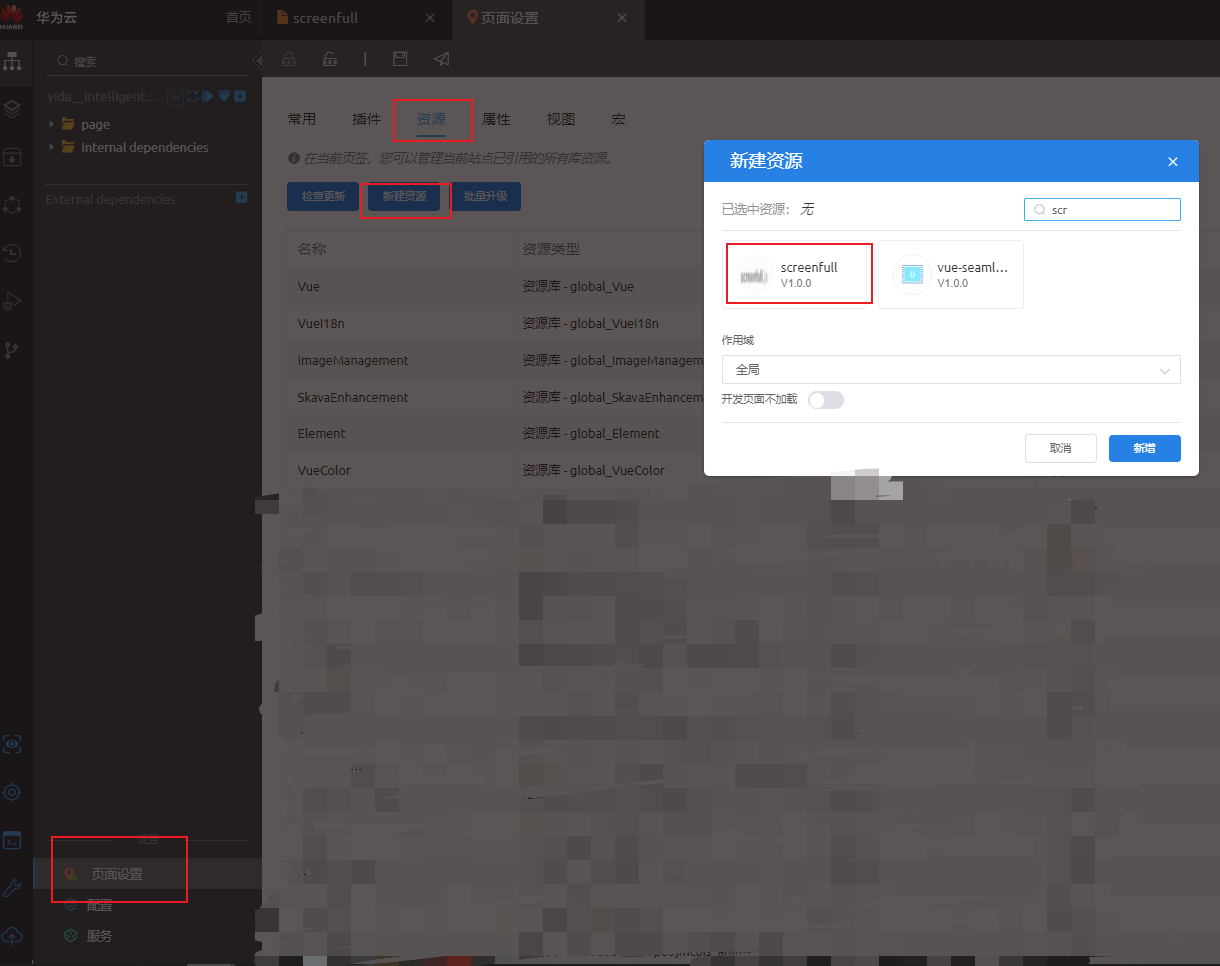
Task: Click the resource search field containing scr
Action: [x=1102, y=210]
